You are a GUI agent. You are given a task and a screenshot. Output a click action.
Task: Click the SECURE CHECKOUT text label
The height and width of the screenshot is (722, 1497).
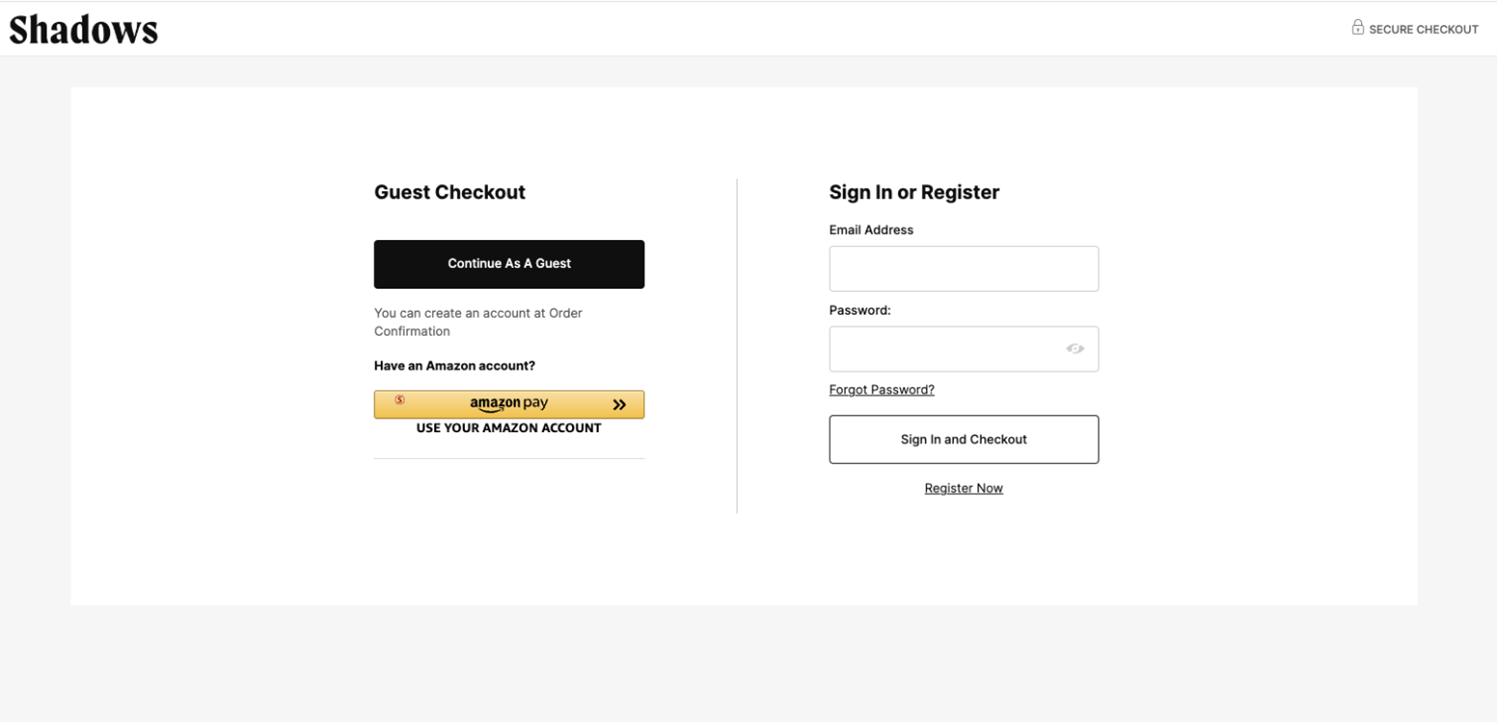(x=1424, y=30)
